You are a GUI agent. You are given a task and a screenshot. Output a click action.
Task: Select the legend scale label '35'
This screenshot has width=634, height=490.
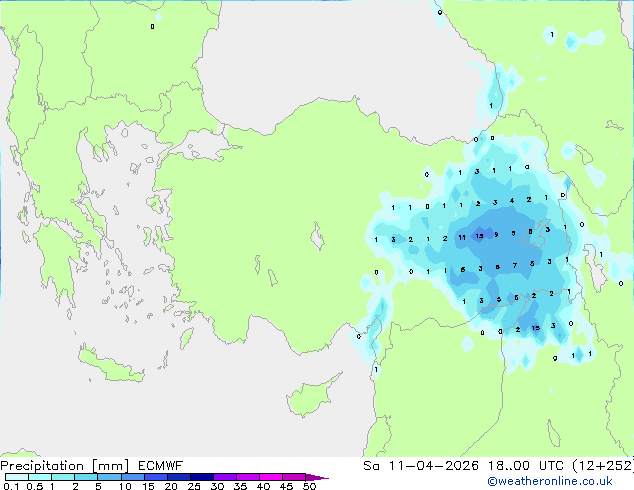coord(240,486)
